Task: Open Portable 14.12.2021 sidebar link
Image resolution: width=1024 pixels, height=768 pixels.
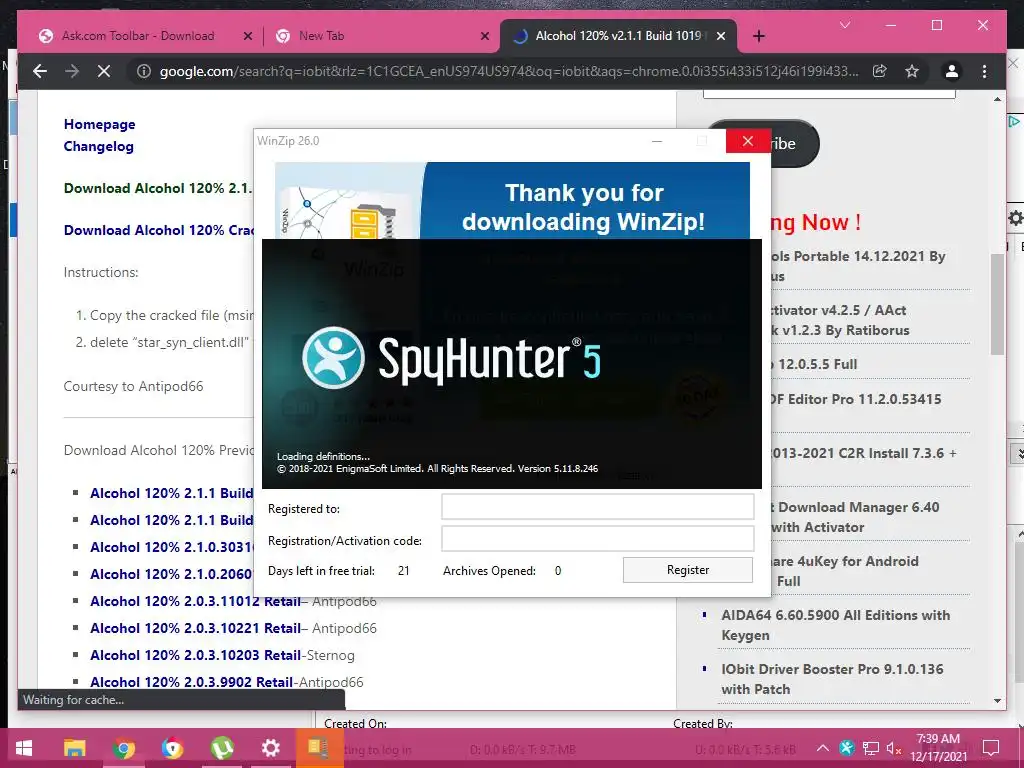Action: (859, 266)
